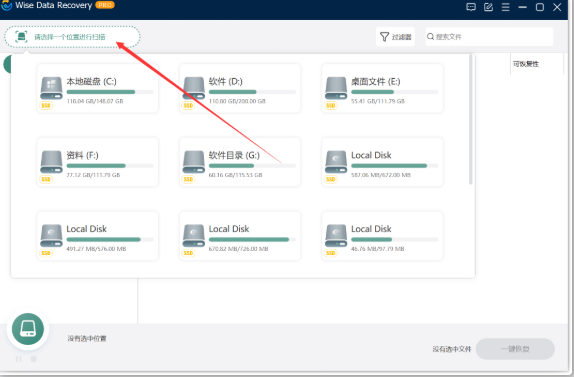The width and height of the screenshot is (574, 377).
Task: Select the 桌面文件 (E:) drive icon
Action: (x=336, y=88)
